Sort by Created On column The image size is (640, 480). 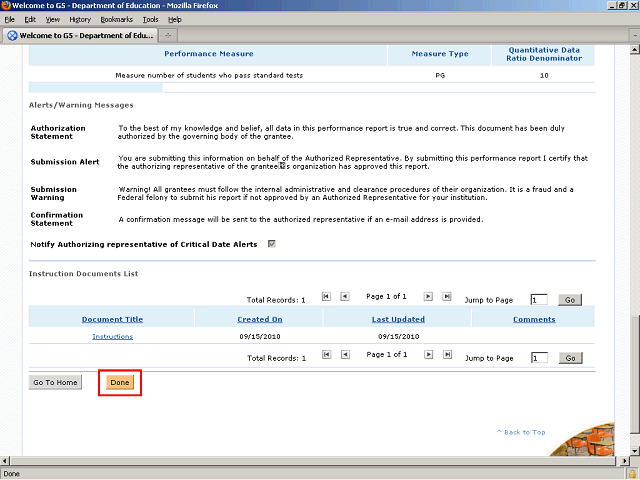[x=260, y=319]
